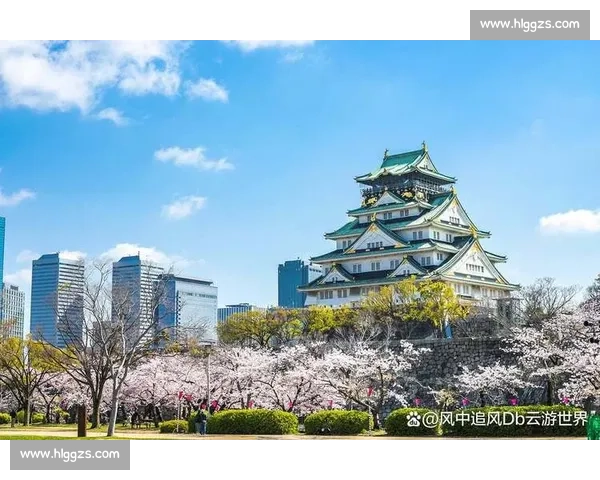
Task: Click the Osaka Castle photo
Action: tap(300, 240)
